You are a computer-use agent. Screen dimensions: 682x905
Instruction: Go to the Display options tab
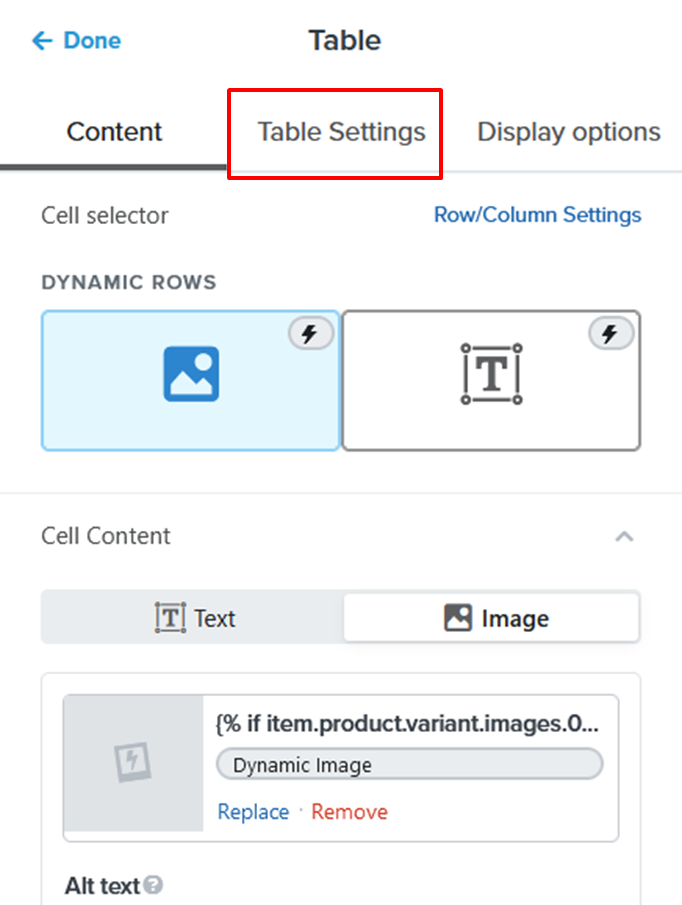point(568,132)
